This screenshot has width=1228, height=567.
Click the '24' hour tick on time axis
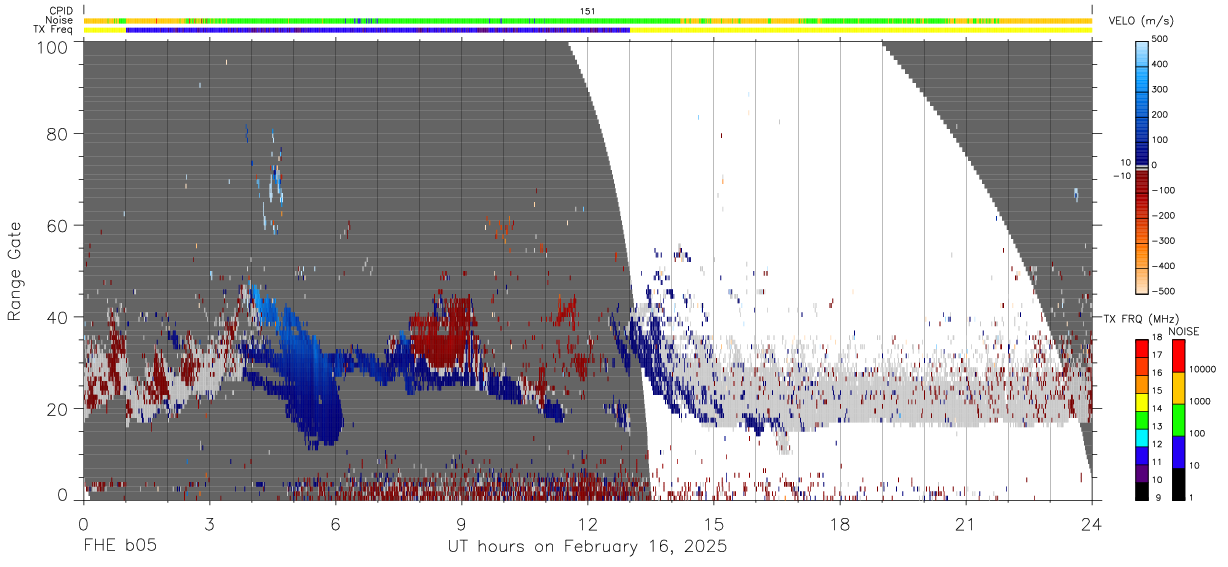pyautogui.click(x=1092, y=523)
